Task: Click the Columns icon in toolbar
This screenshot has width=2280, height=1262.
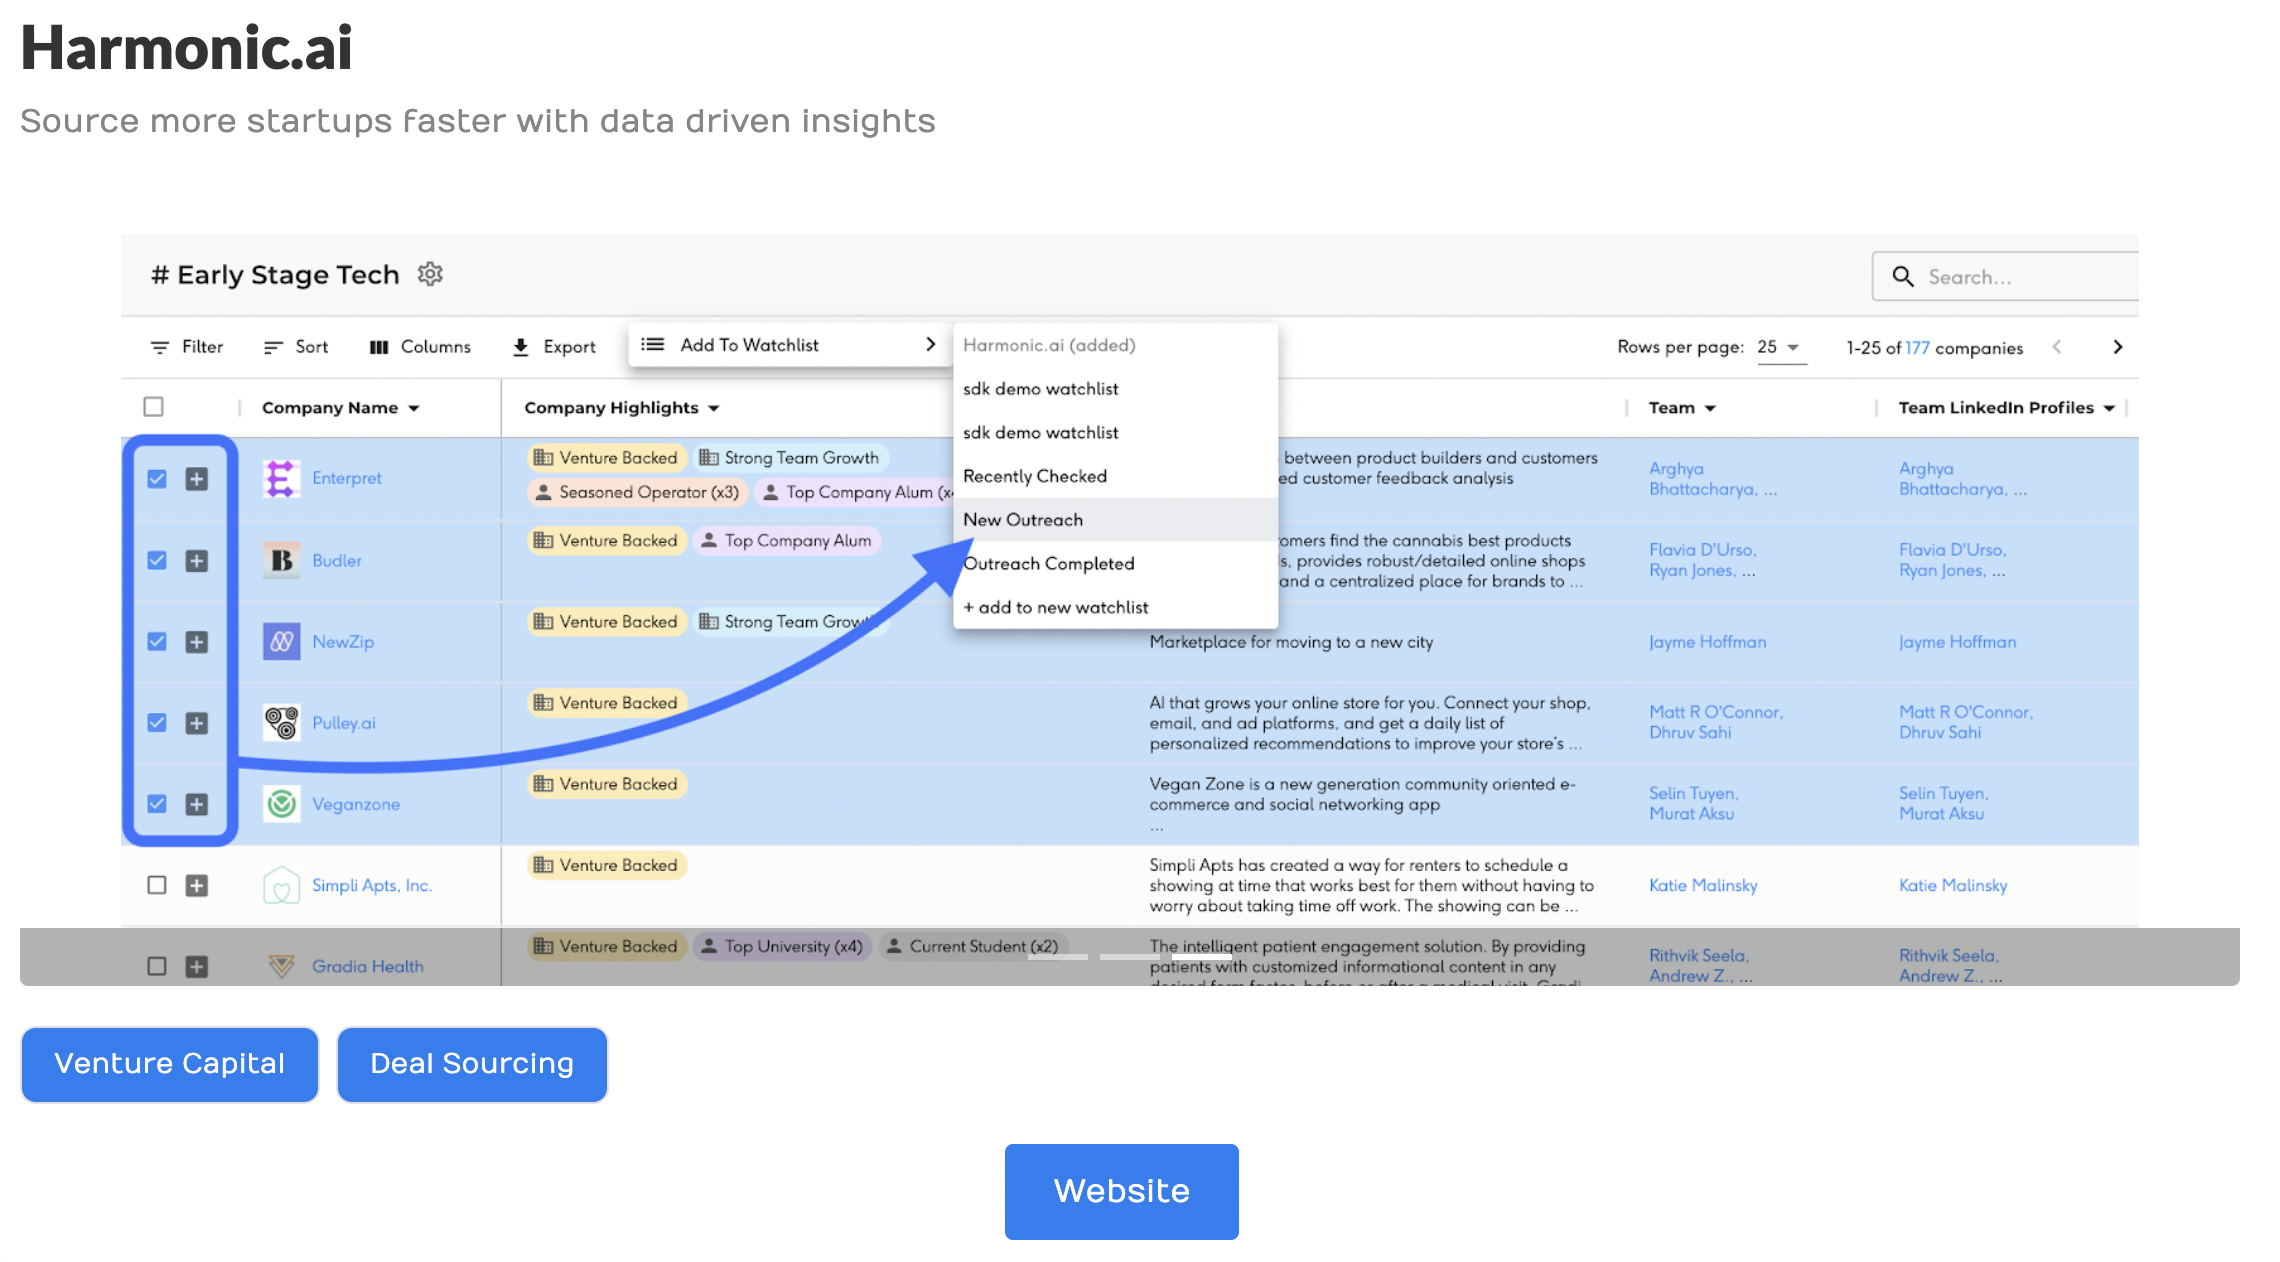Action: tap(379, 347)
